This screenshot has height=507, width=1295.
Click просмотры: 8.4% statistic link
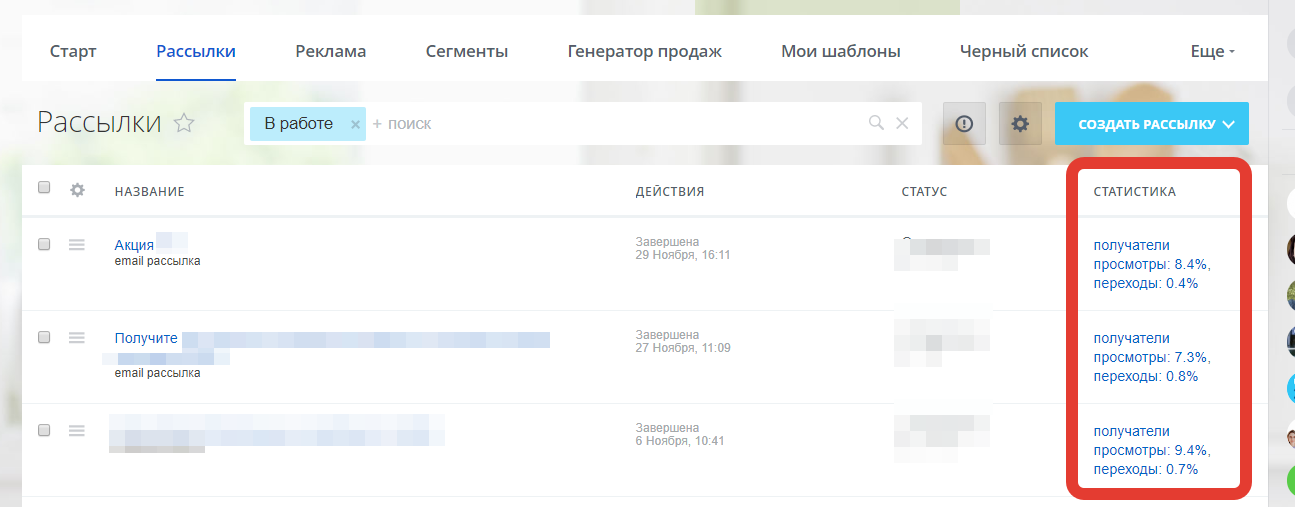click(1153, 264)
